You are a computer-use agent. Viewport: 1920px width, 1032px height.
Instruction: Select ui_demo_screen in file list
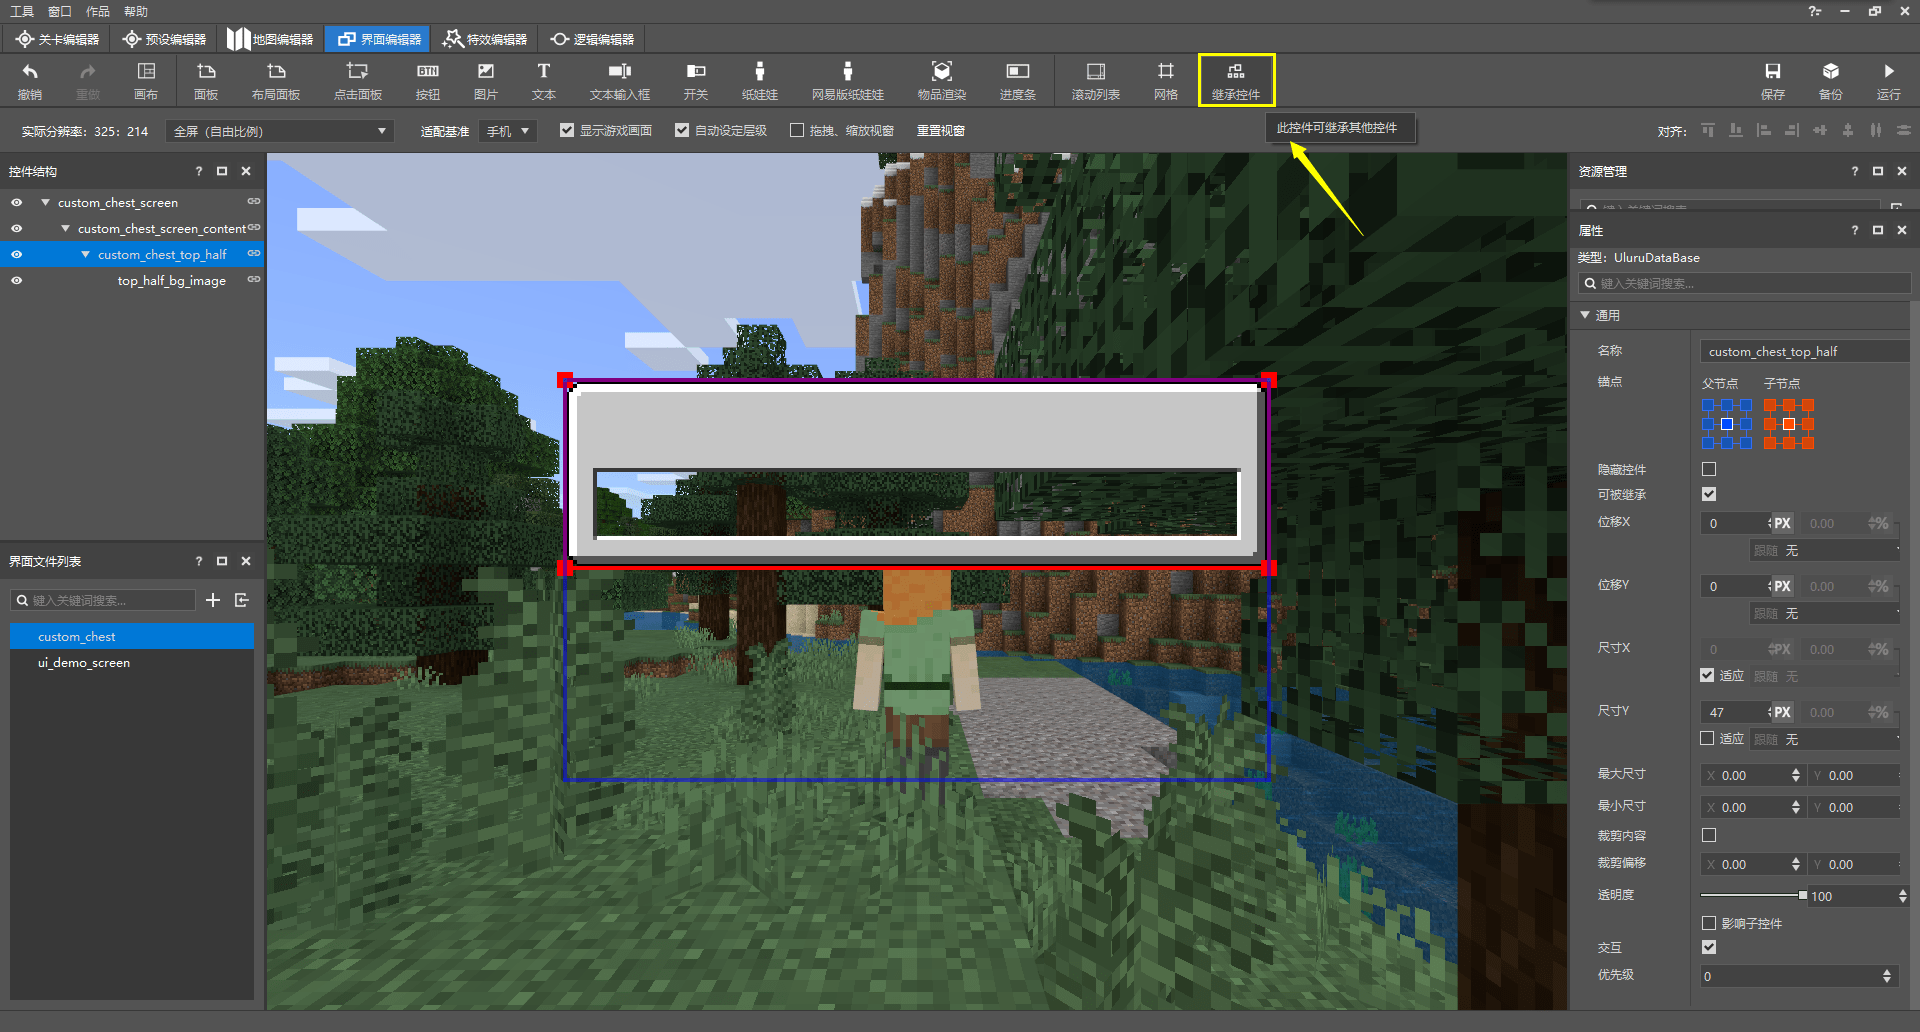pos(131,662)
